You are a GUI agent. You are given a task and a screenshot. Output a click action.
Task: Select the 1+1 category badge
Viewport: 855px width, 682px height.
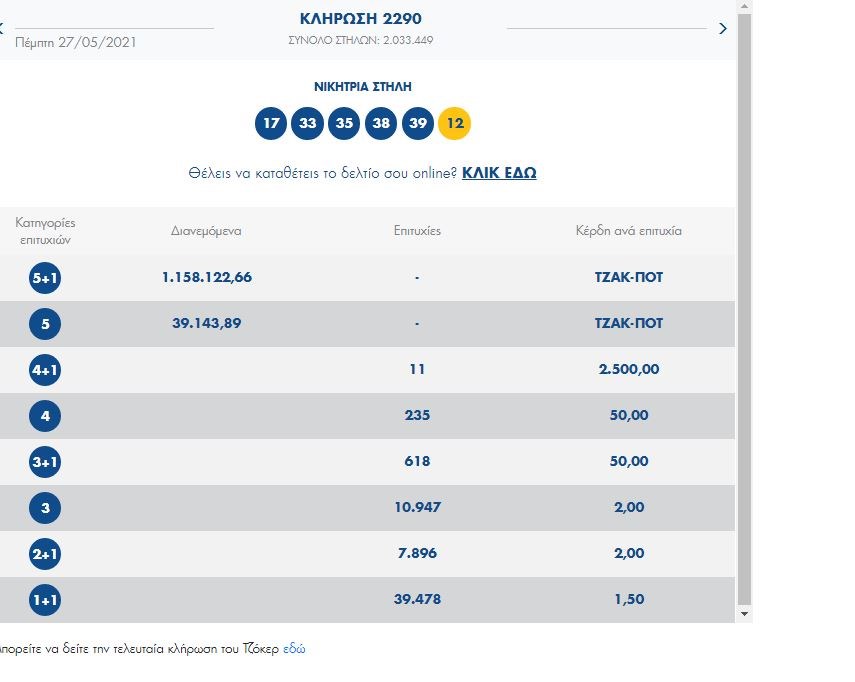(x=45, y=599)
